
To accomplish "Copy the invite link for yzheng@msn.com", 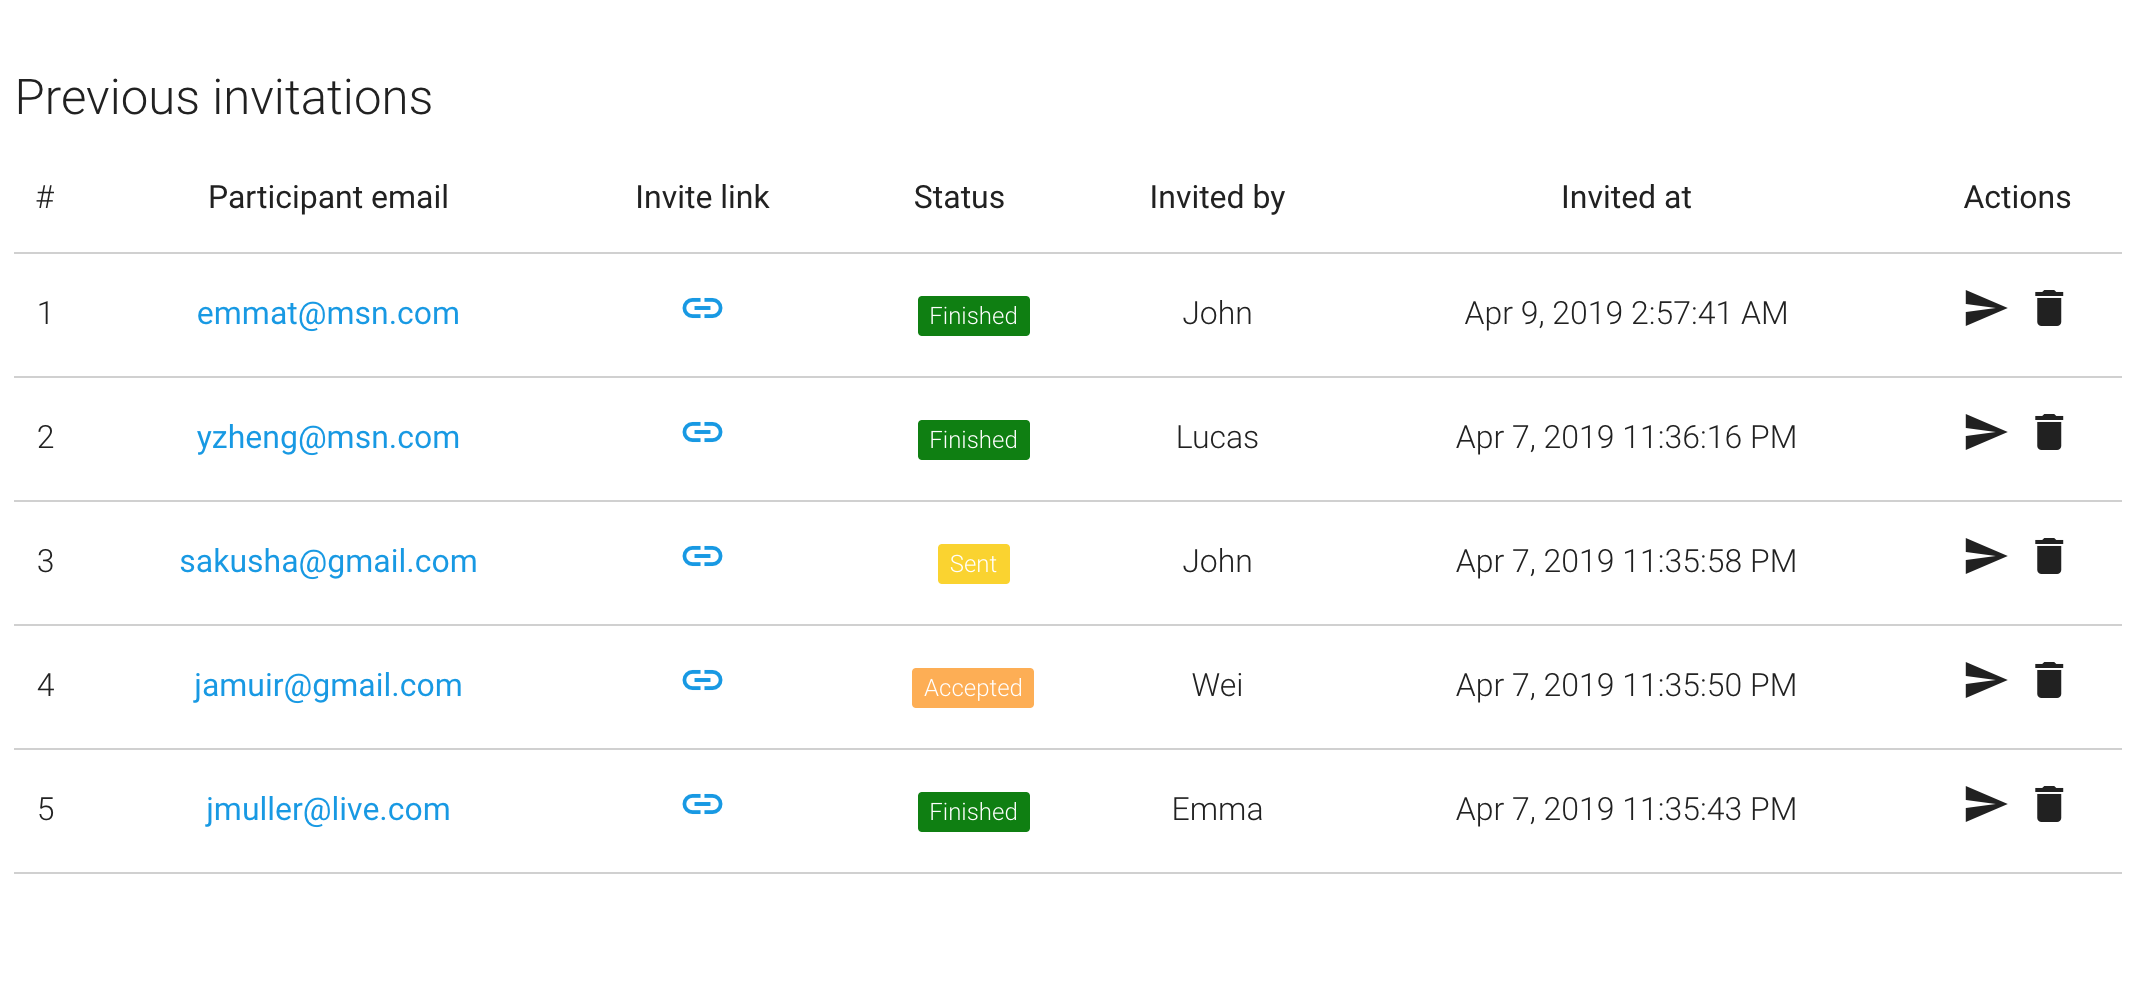I will [702, 432].
